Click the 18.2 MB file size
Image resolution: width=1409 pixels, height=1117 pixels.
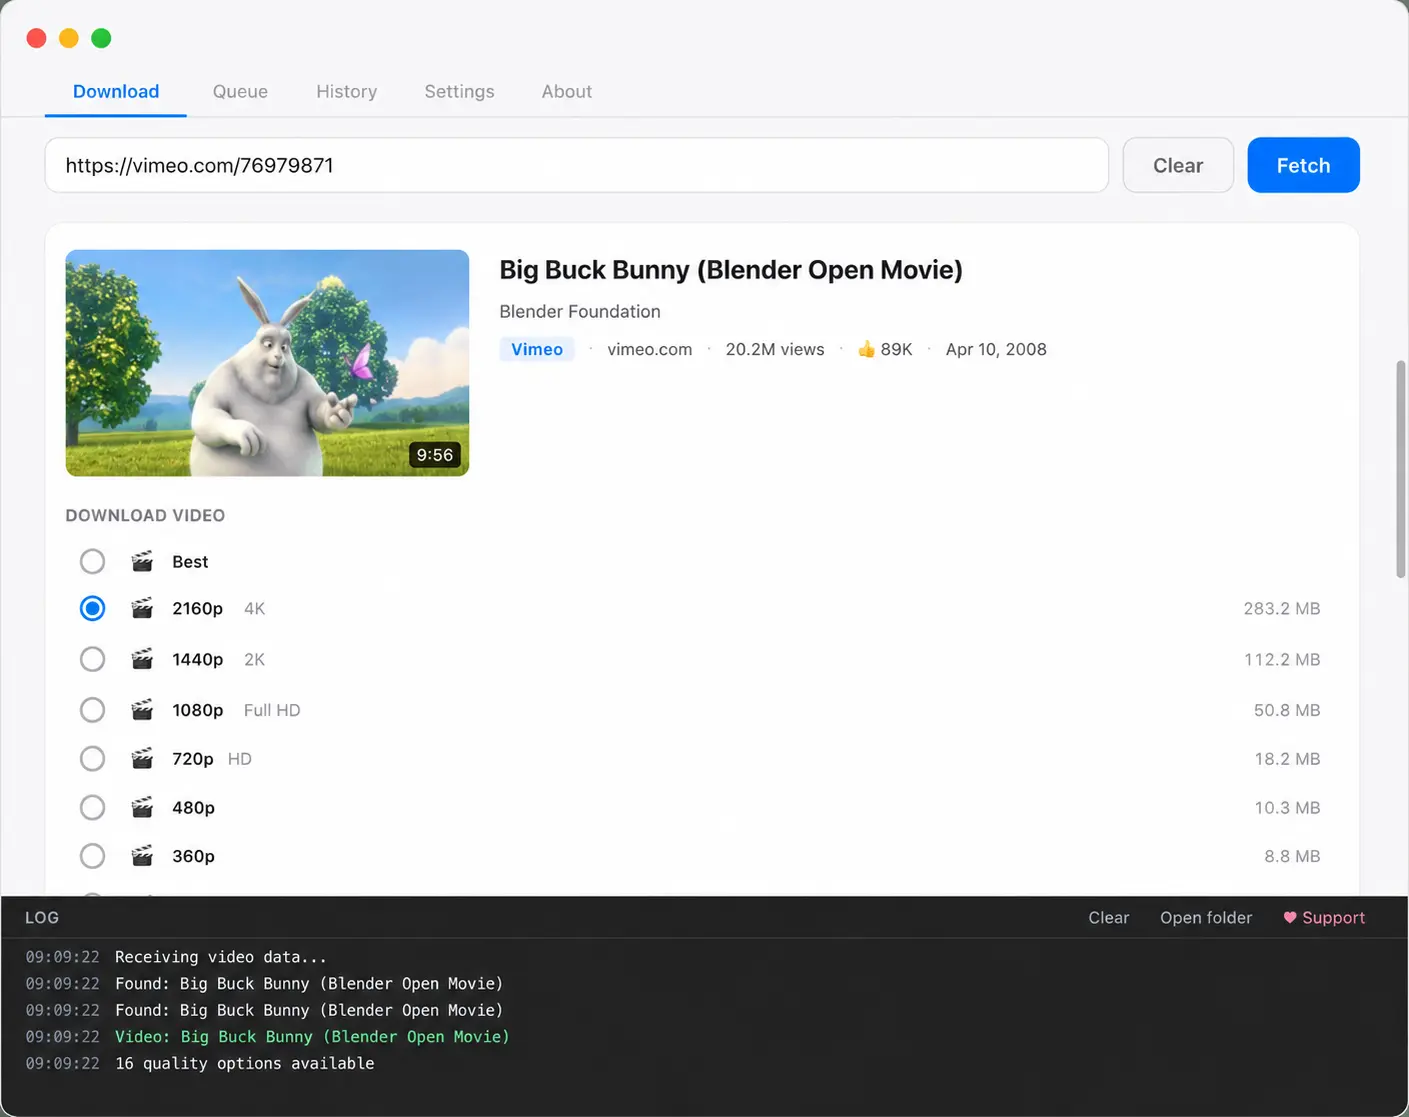click(x=1287, y=759)
